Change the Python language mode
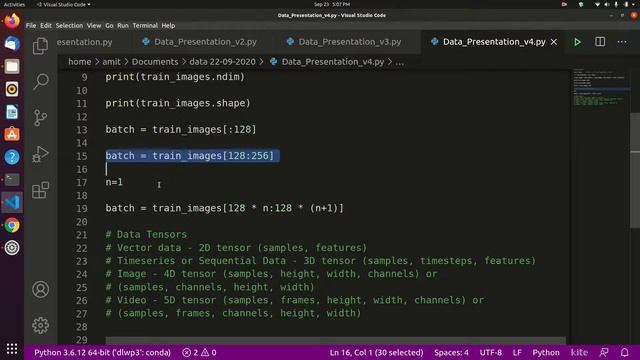Screen dimensions: 640x360 (546, 352)
